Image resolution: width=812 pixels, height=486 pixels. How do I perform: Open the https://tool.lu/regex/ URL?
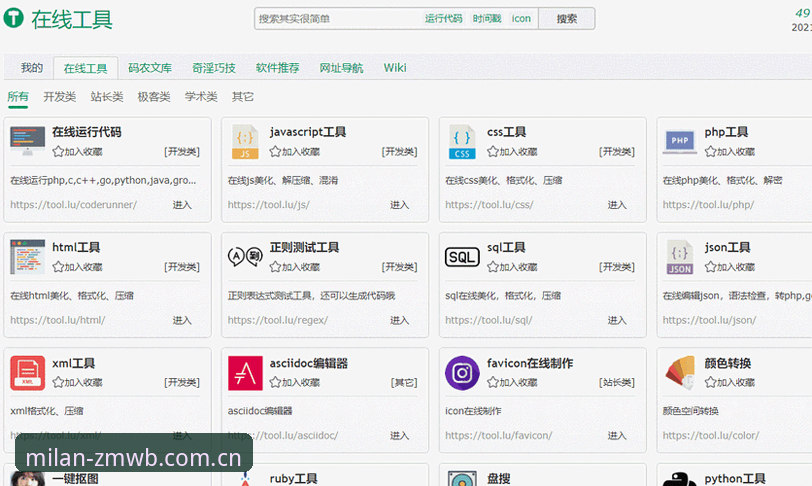pyautogui.click(x=278, y=320)
